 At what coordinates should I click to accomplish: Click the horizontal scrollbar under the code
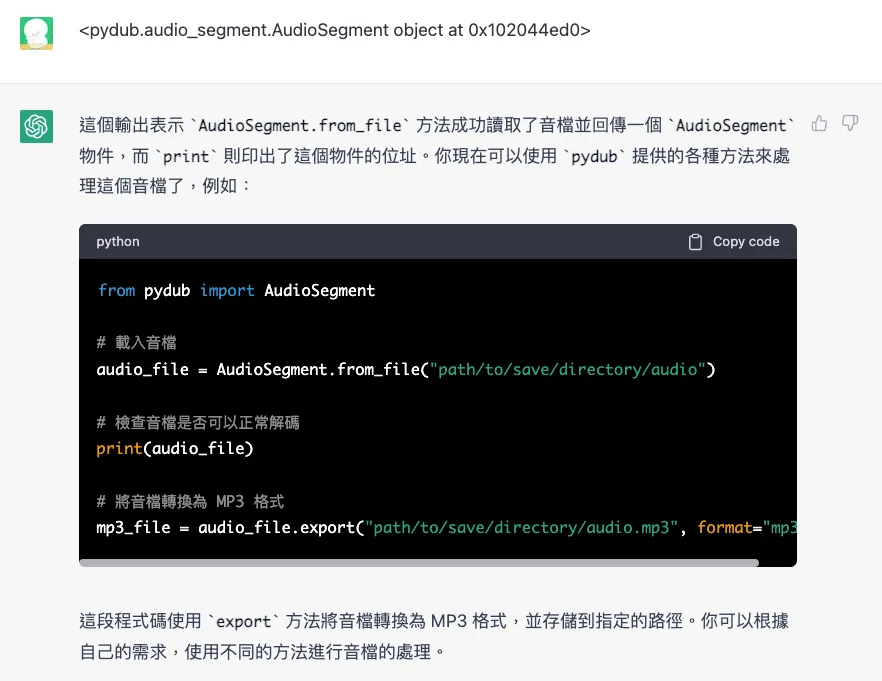419,563
